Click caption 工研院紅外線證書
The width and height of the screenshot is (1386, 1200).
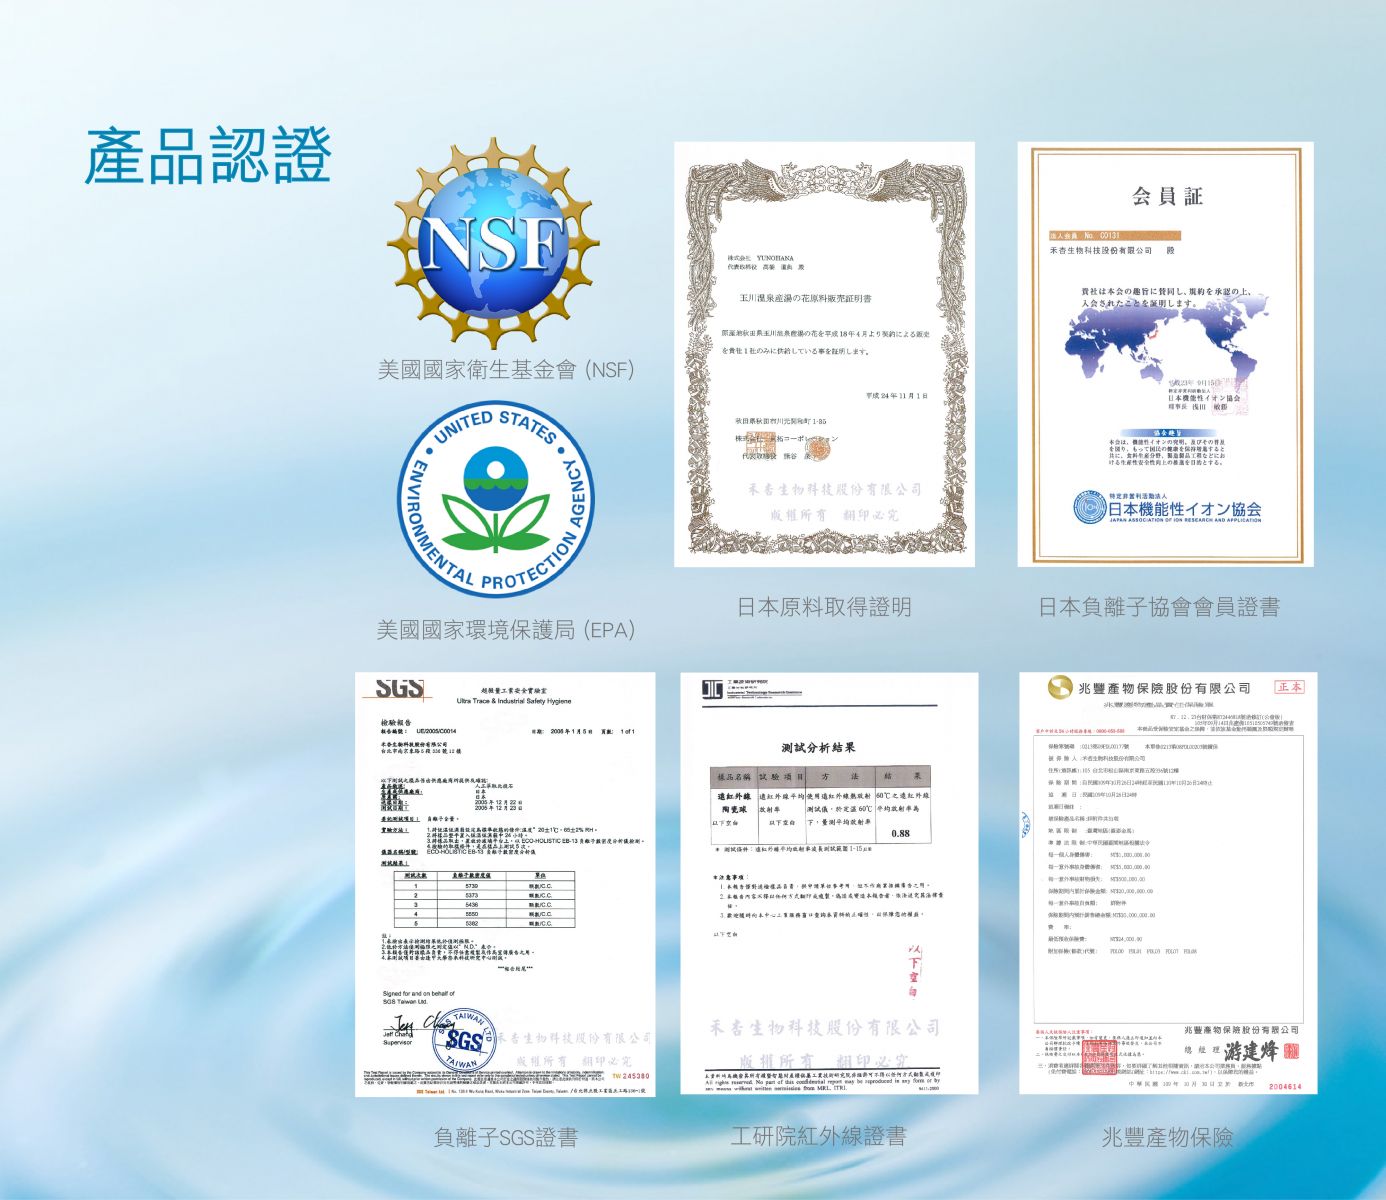coord(818,1136)
